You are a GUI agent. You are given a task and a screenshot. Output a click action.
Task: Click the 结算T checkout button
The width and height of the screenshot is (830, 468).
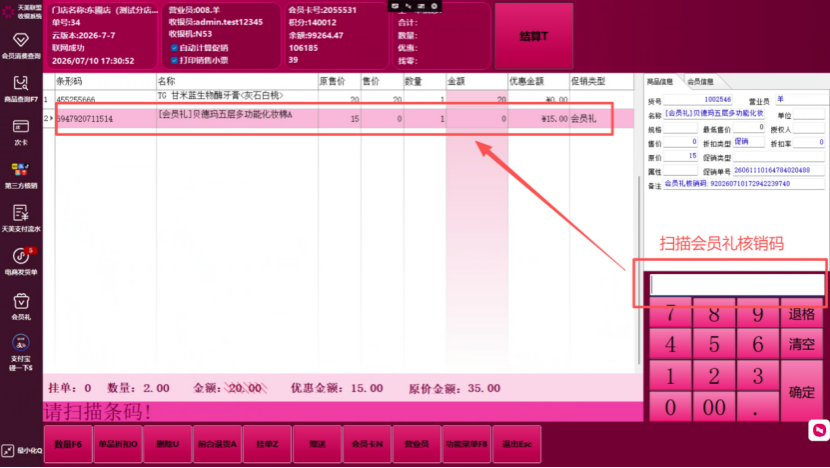tap(534, 36)
